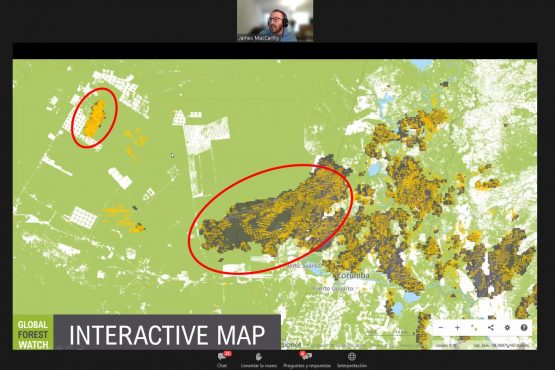The height and width of the screenshot is (370, 555).
Task: Click the Puerto Quijarro place label
Action: (x=333, y=289)
